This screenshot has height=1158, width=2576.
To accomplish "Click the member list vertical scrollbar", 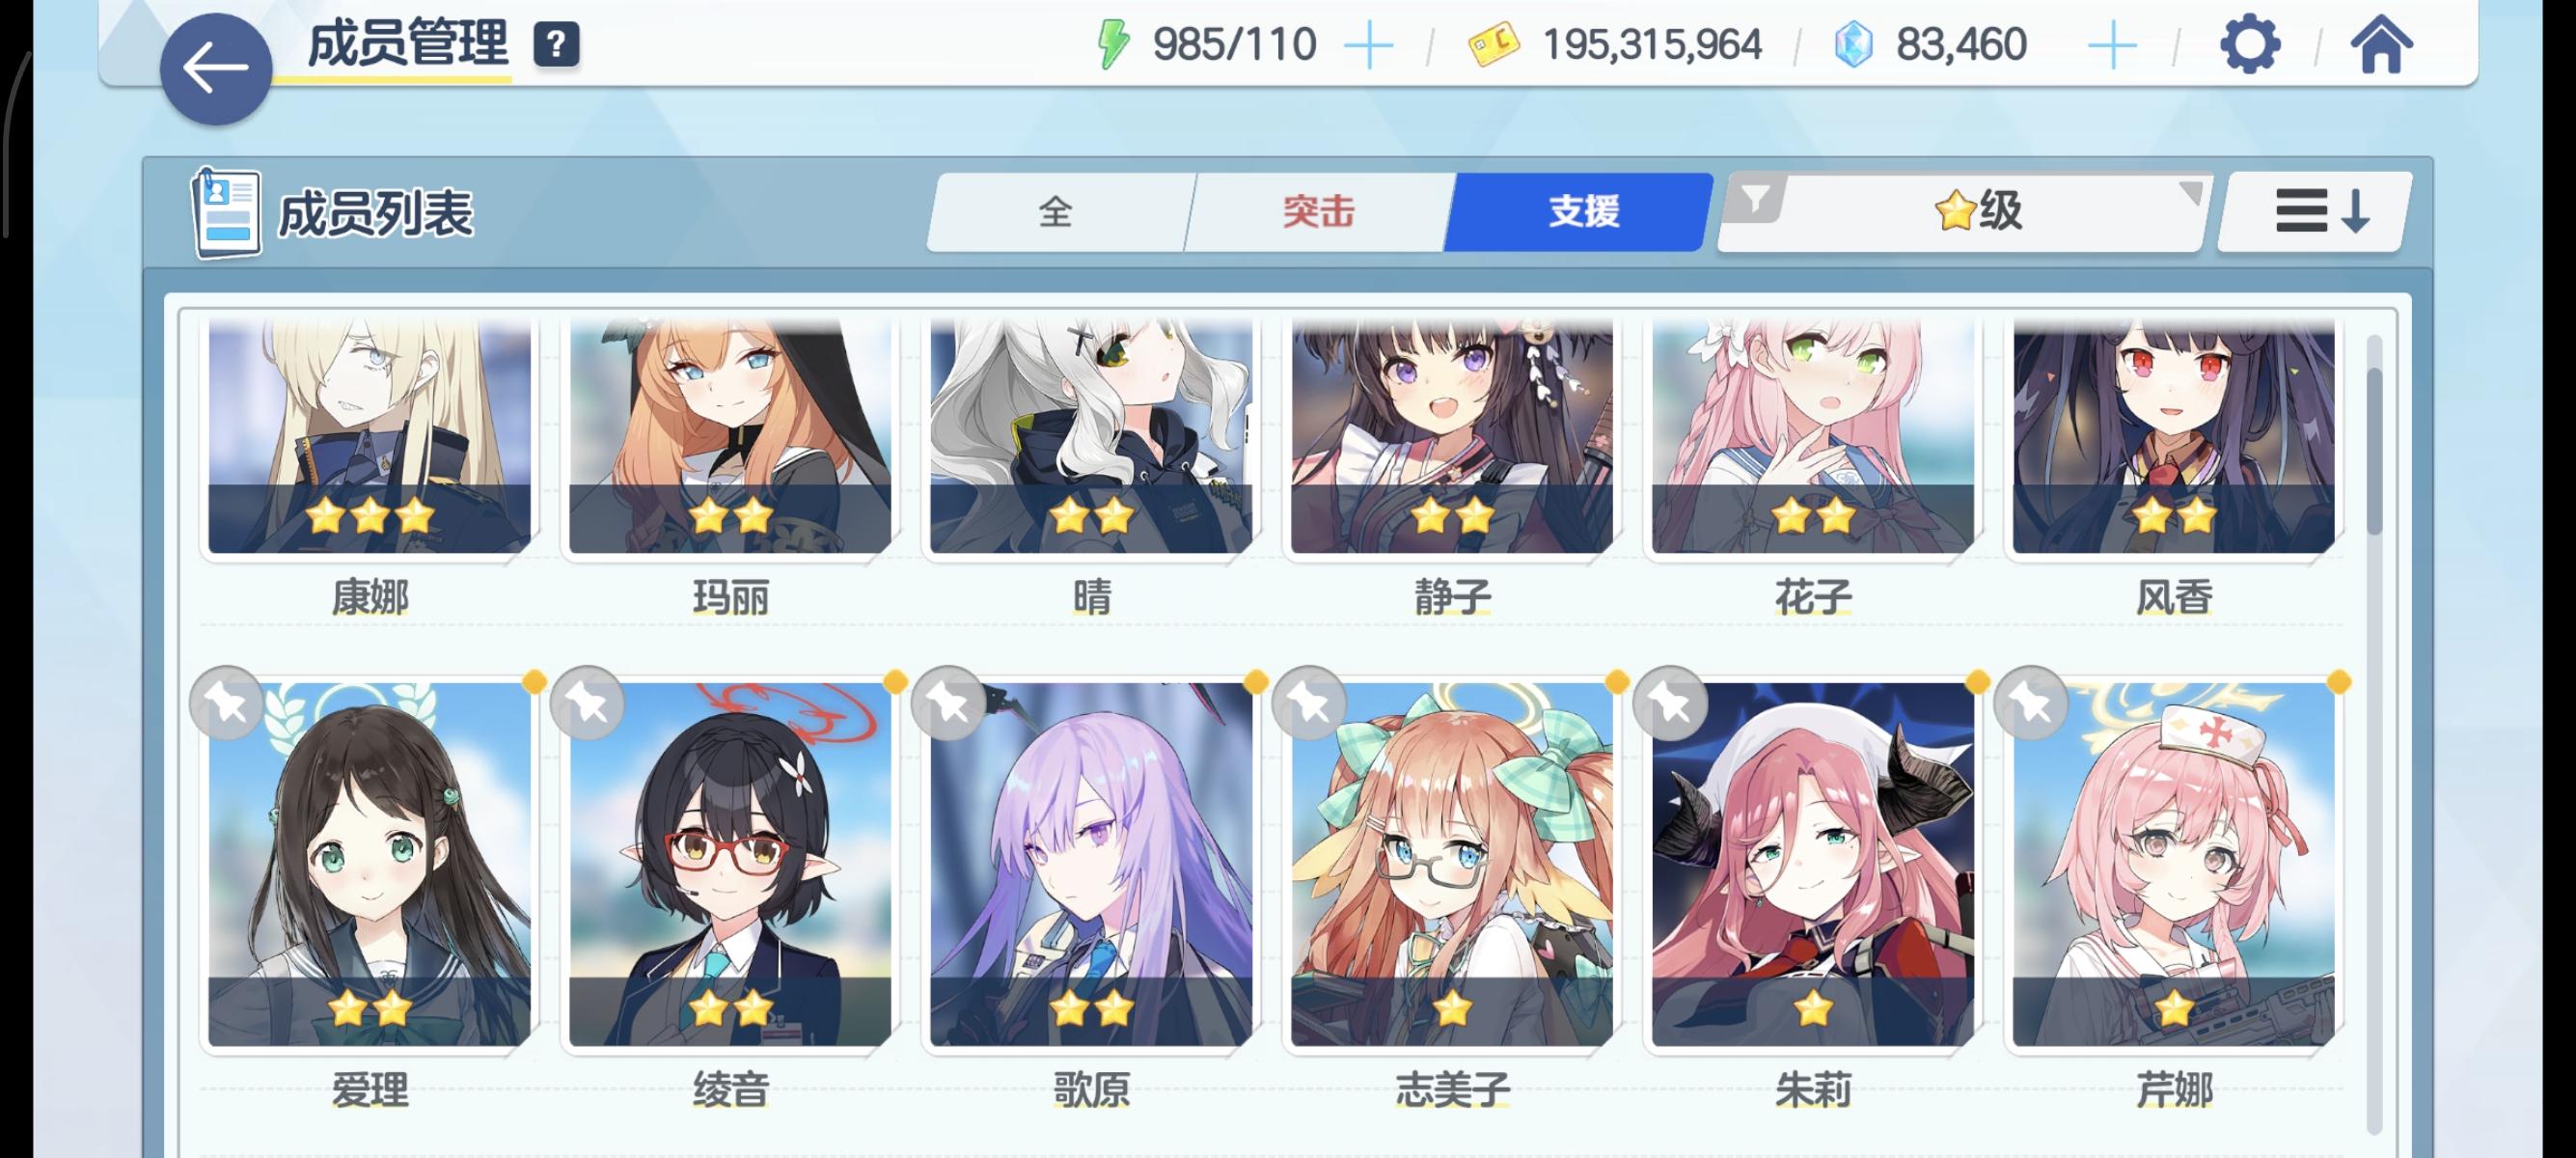I will tap(2374, 735).
